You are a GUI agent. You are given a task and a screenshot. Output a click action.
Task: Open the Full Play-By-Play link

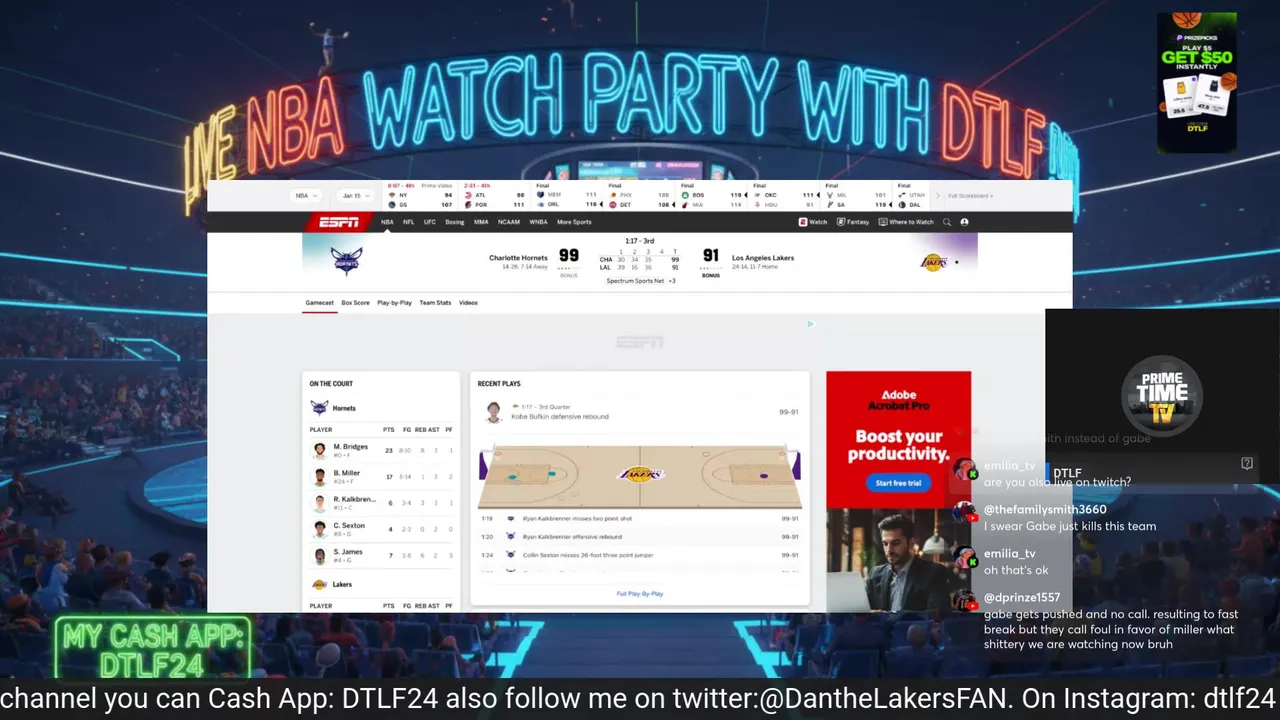coord(640,594)
